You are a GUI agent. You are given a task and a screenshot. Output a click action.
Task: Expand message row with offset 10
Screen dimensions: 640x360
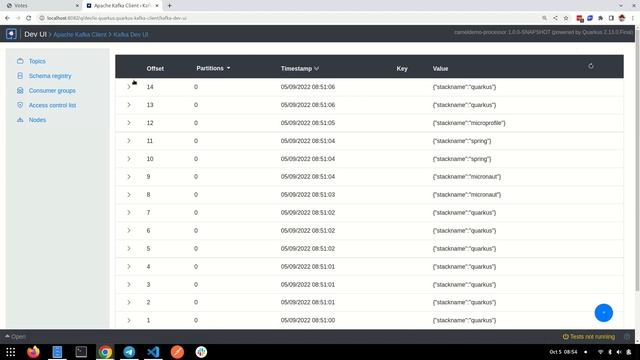(x=129, y=159)
